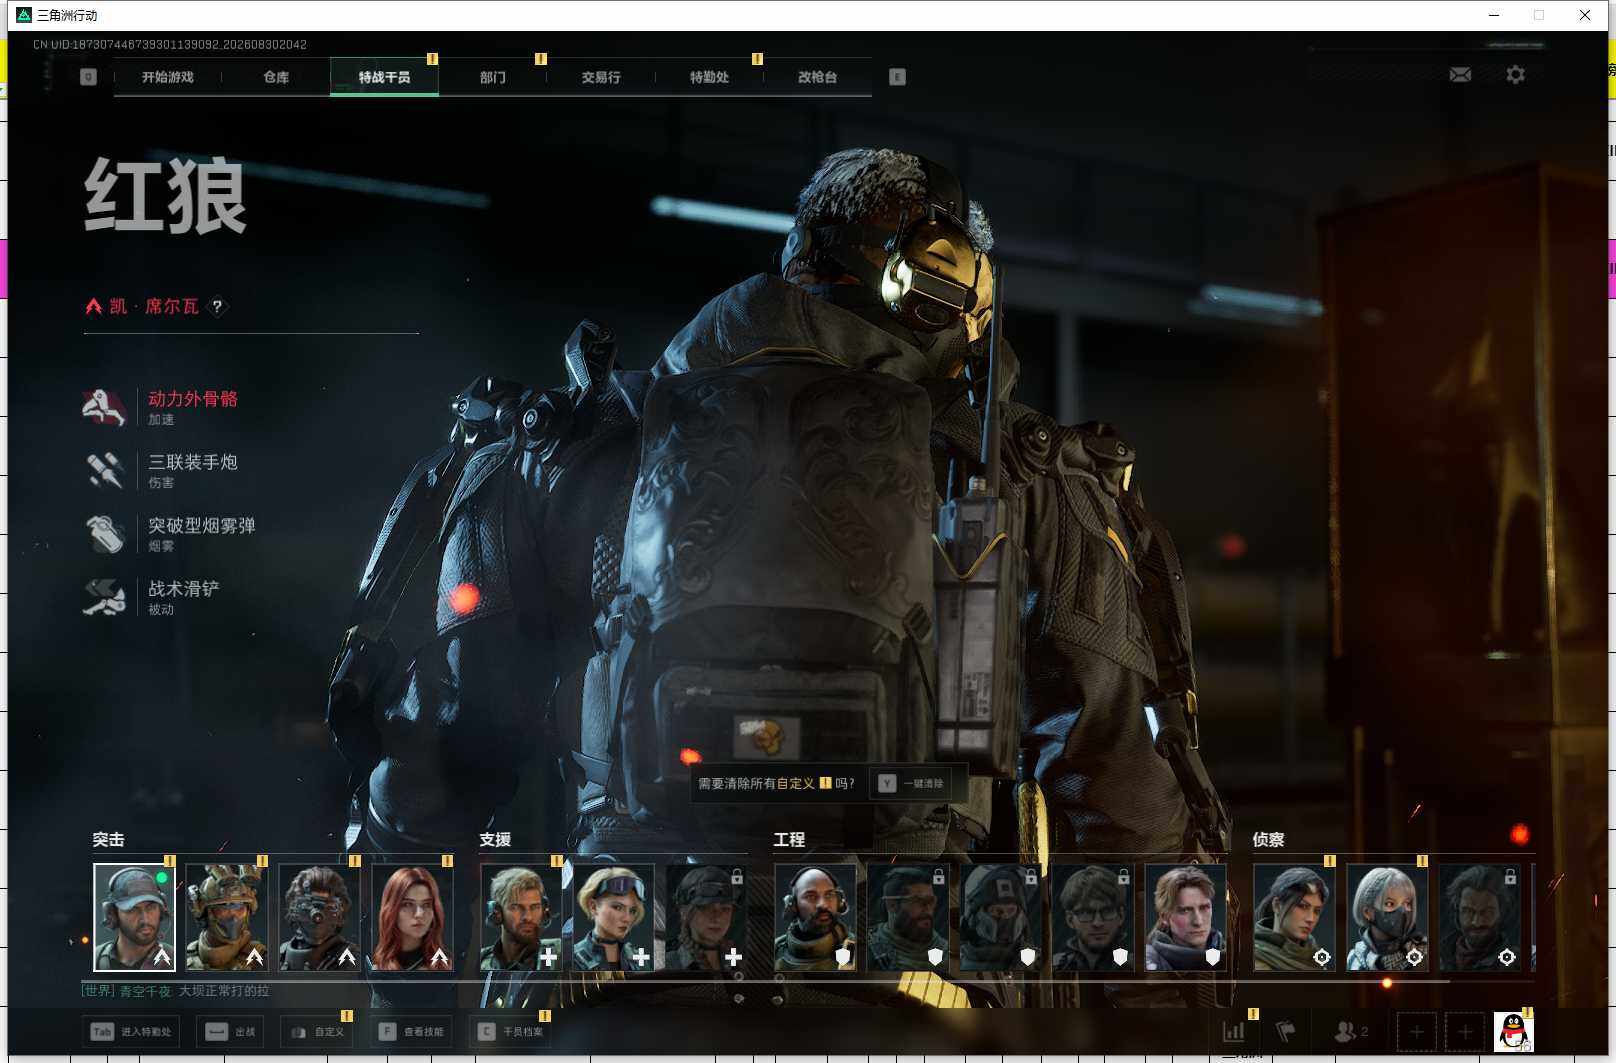This screenshot has width=1616, height=1063.
Task: Select the brown-haired engineer in grey scarf
Action: [1185, 917]
